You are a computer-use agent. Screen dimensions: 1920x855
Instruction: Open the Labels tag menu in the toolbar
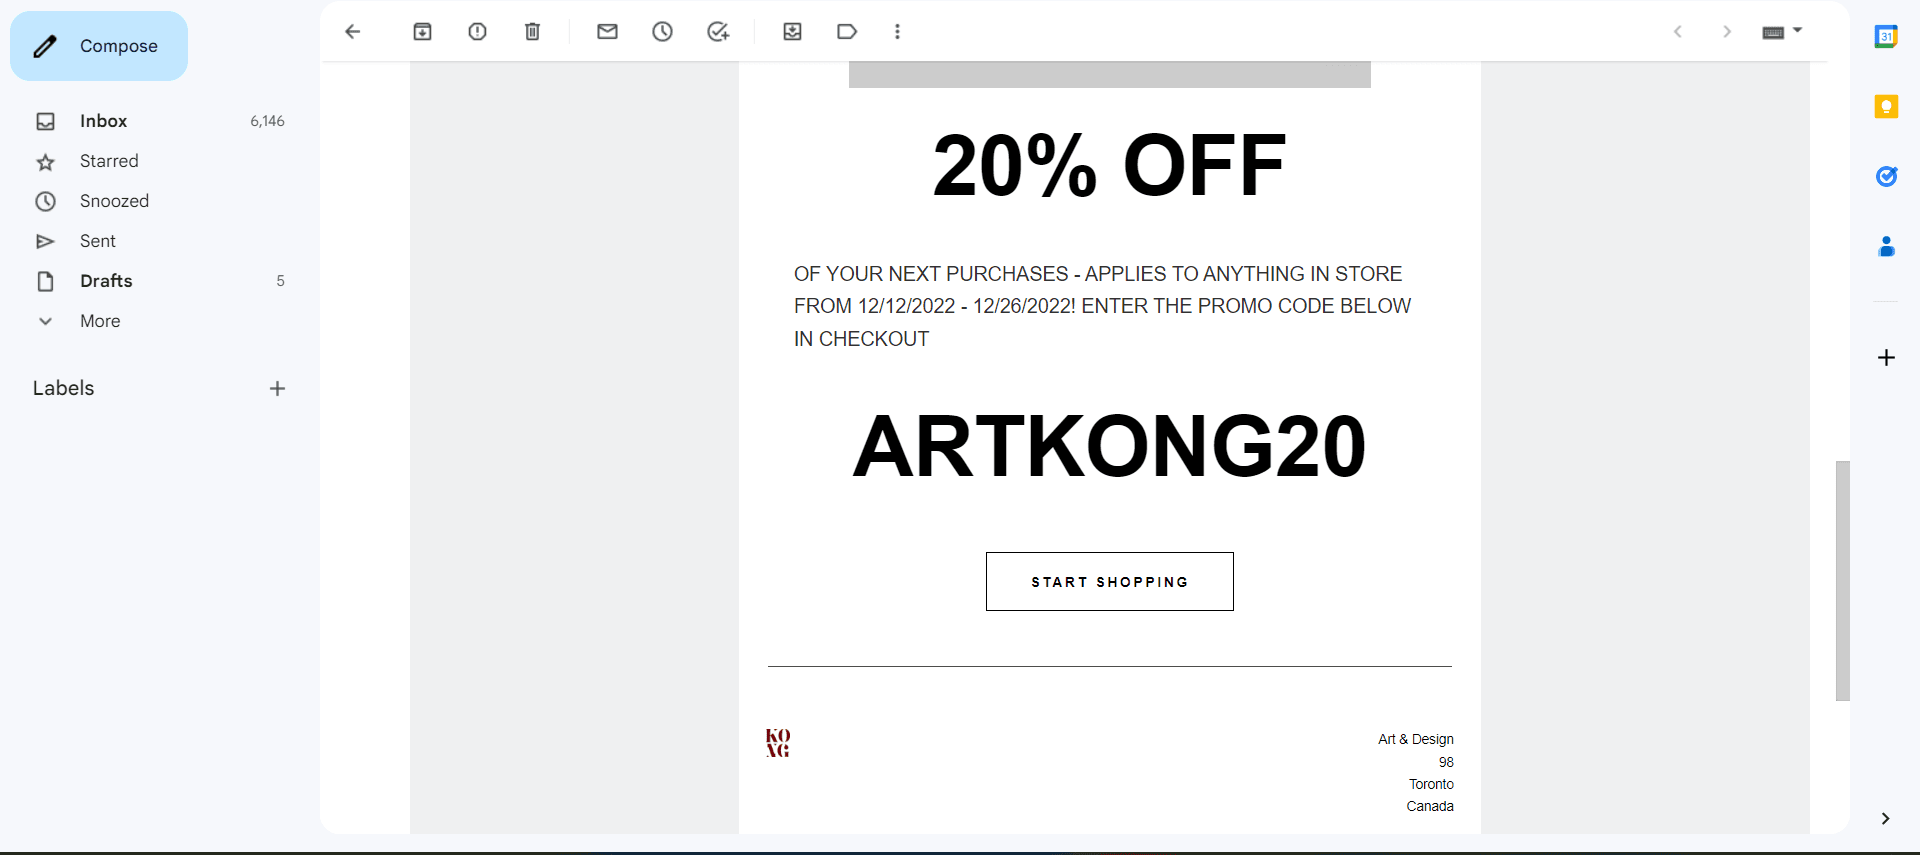847,32
